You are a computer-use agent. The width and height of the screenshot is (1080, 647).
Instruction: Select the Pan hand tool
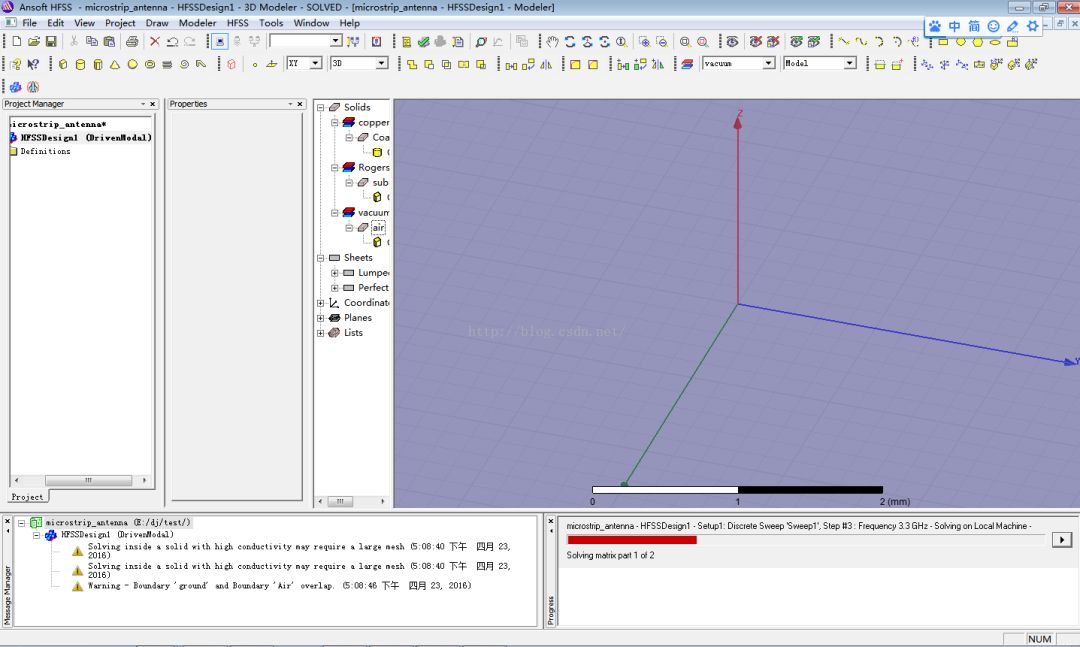tap(552, 41)
